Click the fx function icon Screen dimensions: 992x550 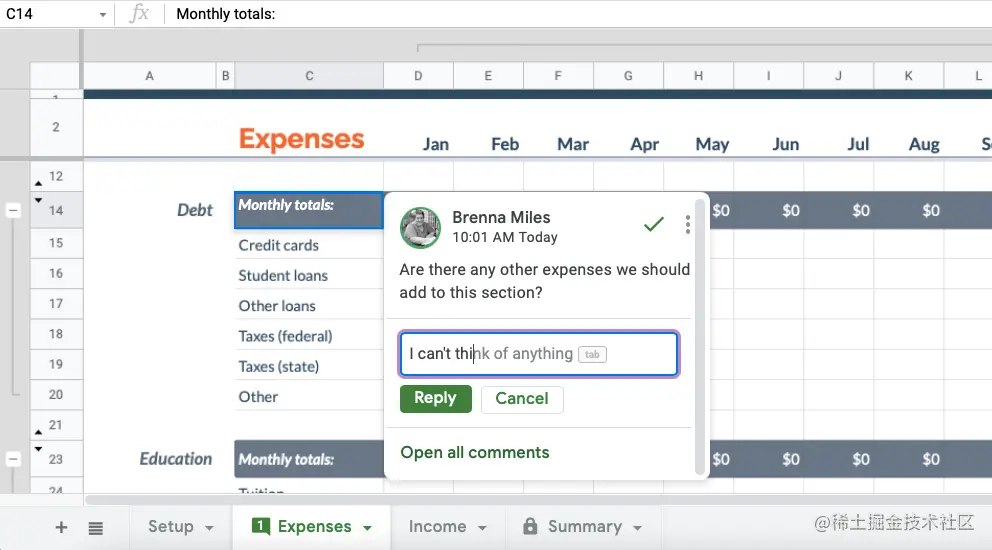click(139, 13)
